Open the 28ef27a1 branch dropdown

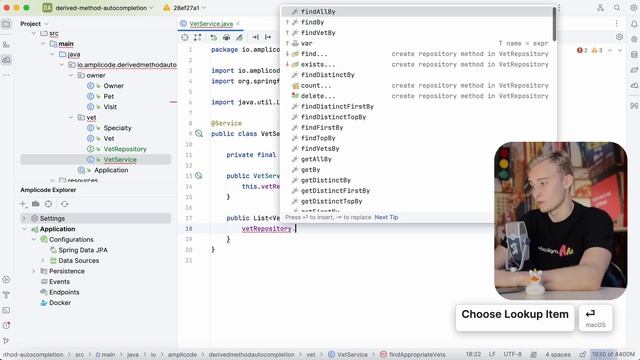click(x=184, y=8)
